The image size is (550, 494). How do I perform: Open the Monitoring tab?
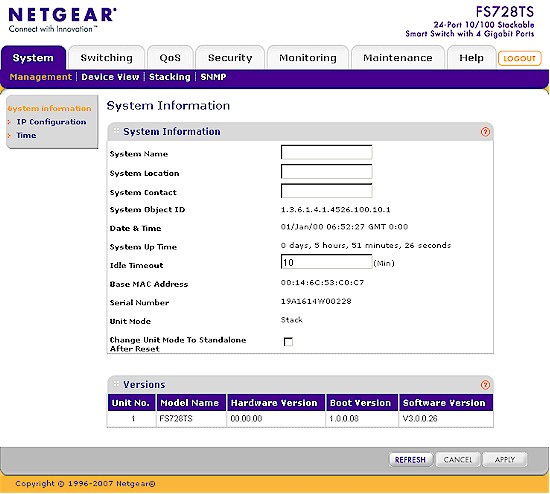(x=308, y=58)
